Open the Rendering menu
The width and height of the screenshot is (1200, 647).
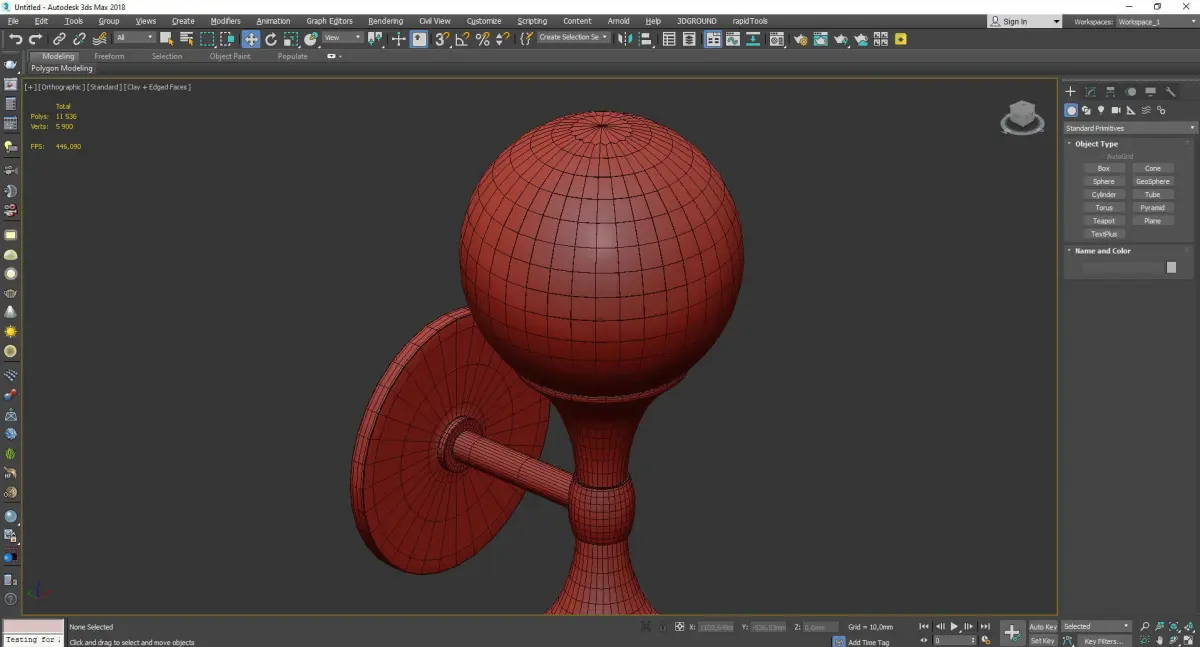(x=385, y=21)
